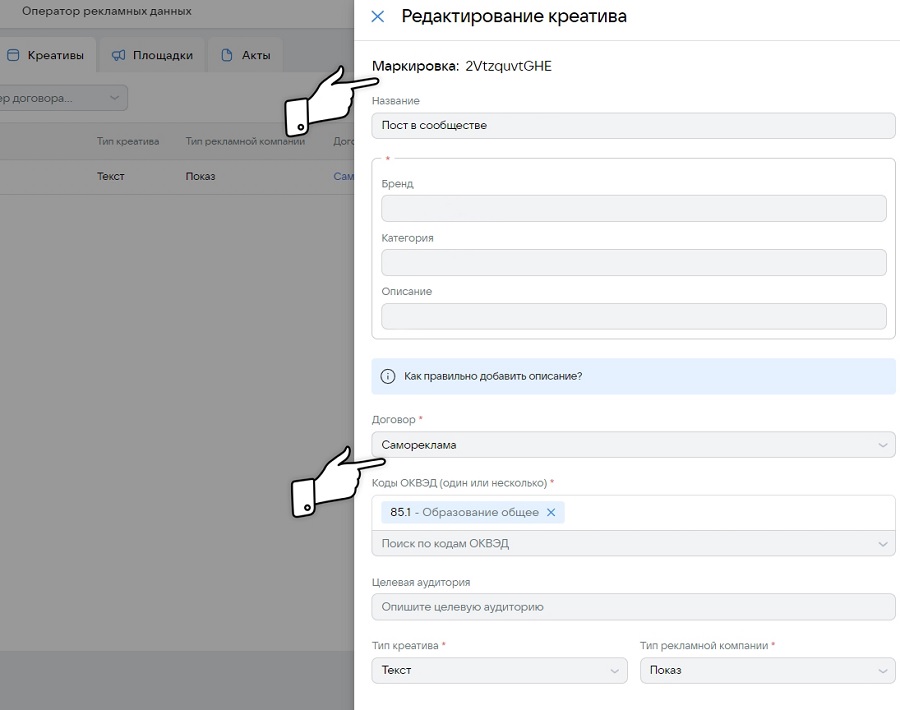Screen dimensions: 900x710
Task: Click the Креативы tab icon
Action: coord(13,56)
